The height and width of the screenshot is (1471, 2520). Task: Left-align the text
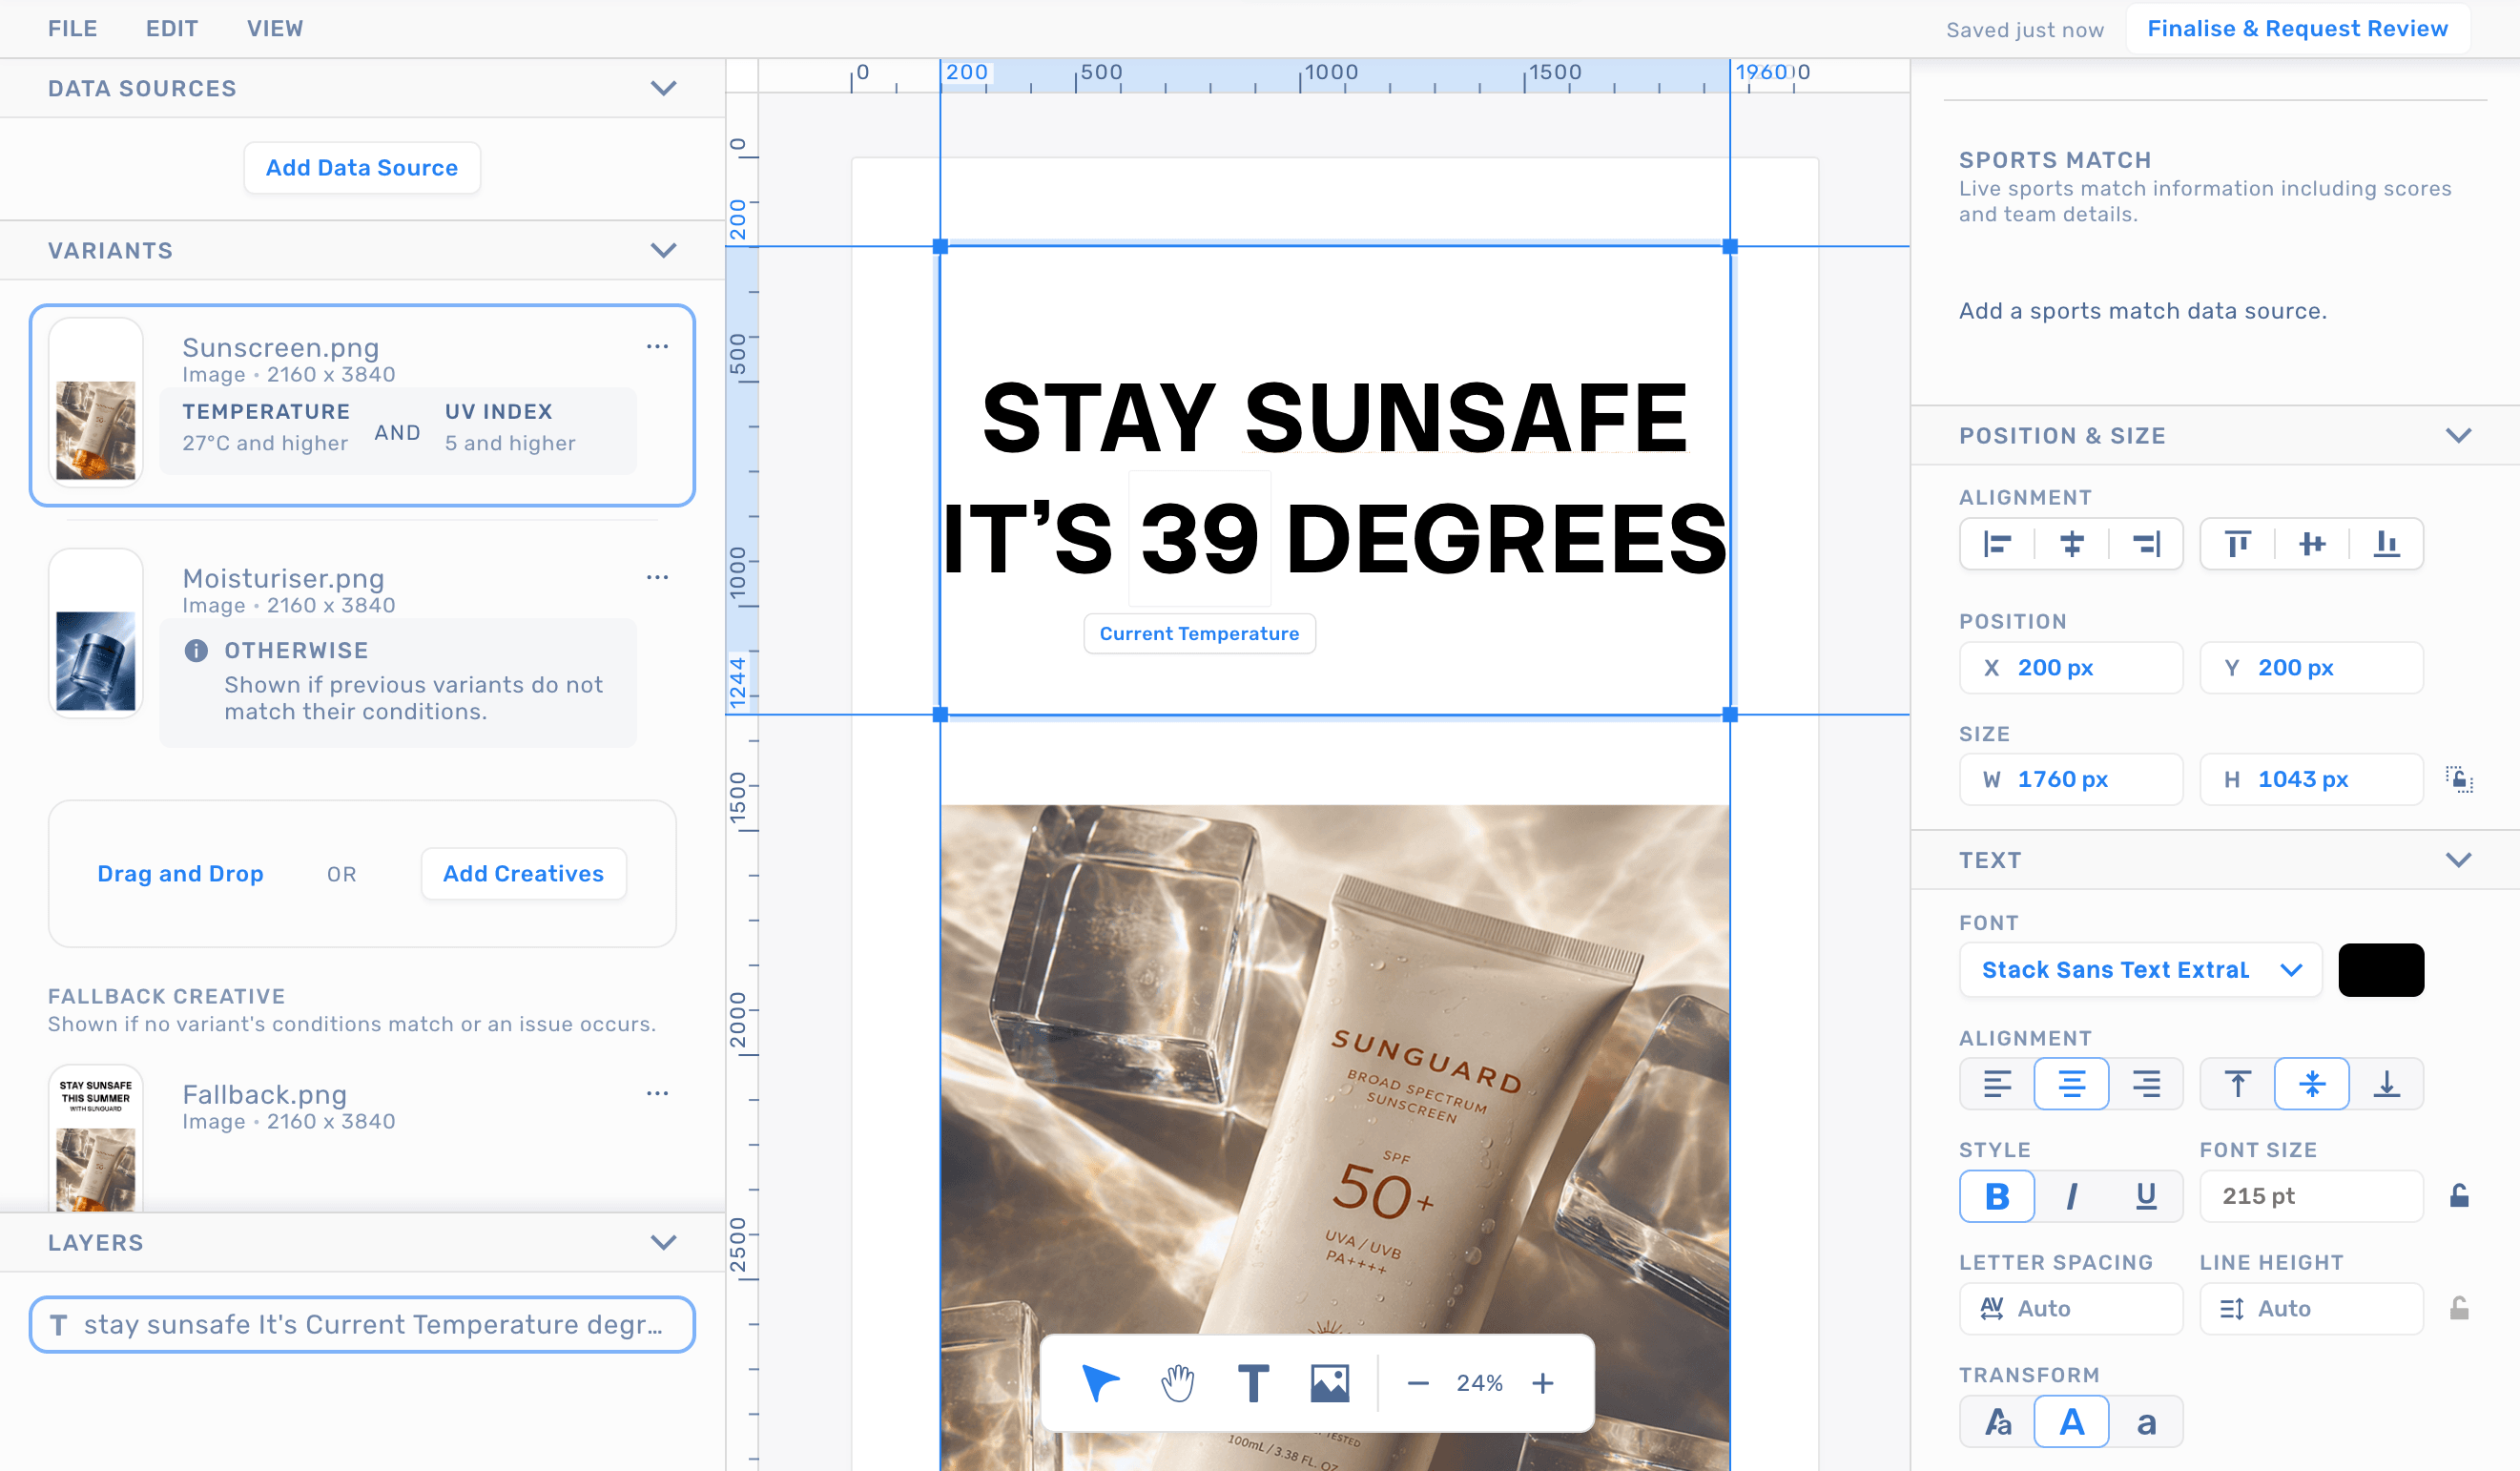pos(1997,1084)
